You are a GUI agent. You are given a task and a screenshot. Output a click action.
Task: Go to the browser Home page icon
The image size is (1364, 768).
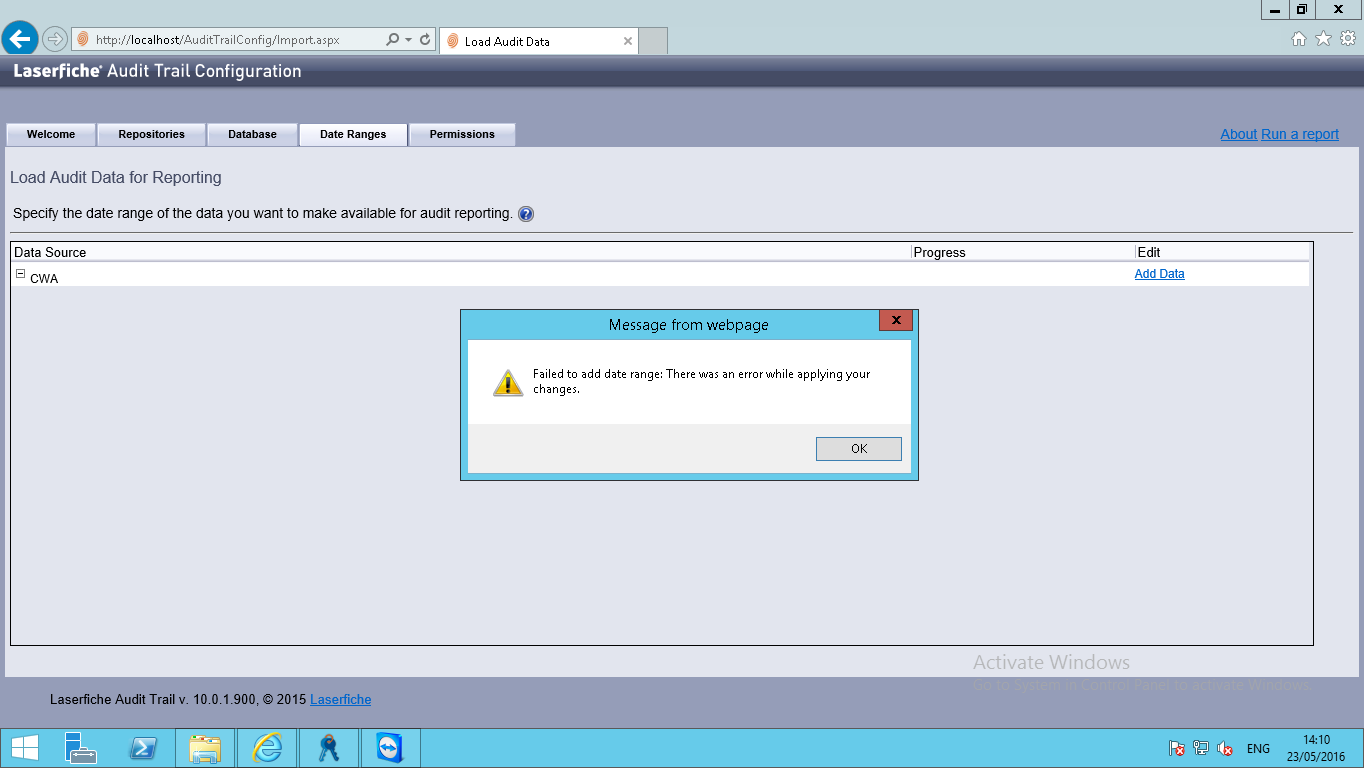pos(1299,39)
